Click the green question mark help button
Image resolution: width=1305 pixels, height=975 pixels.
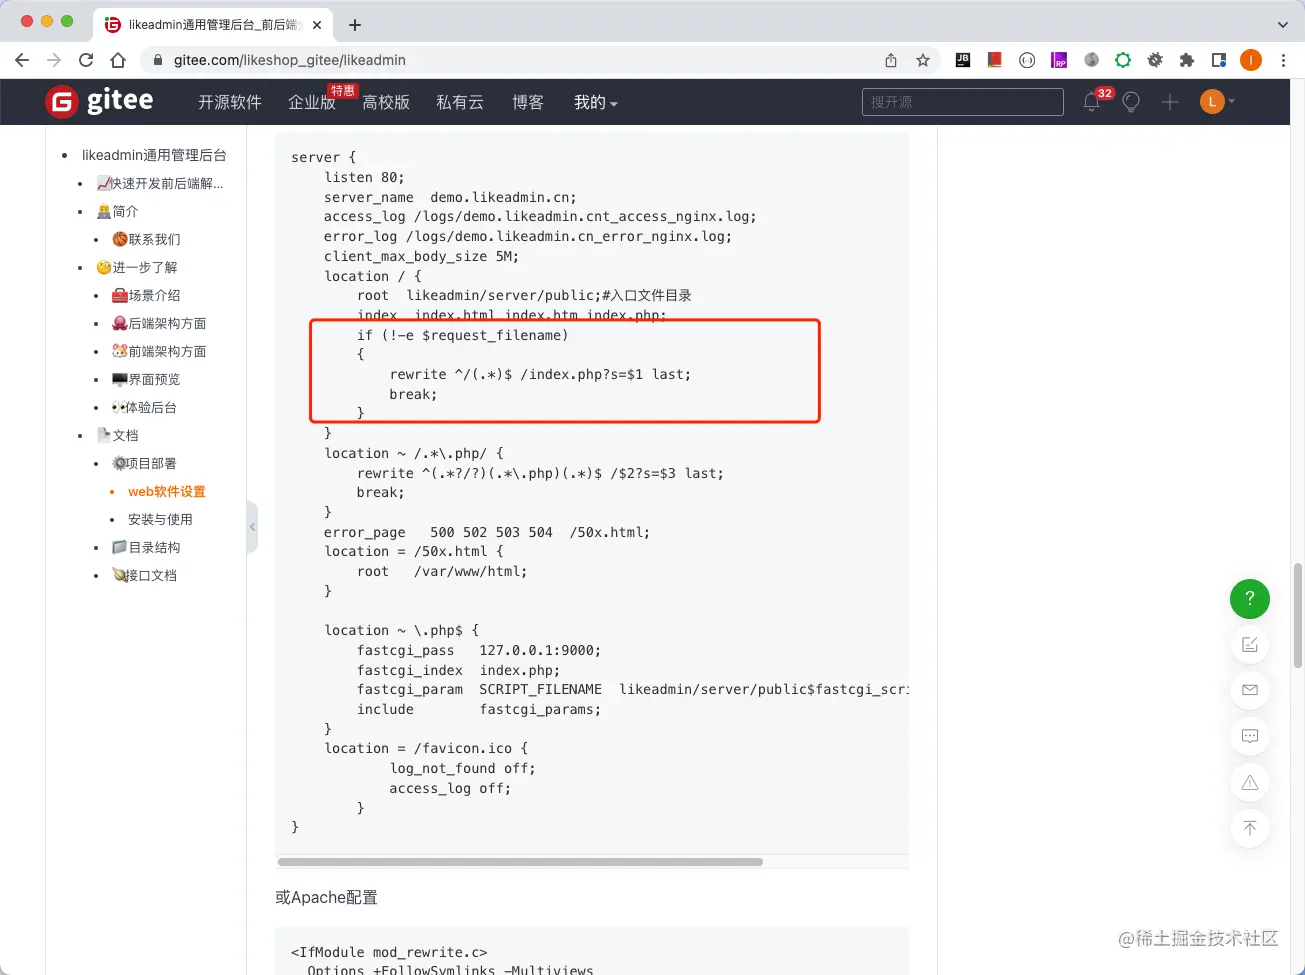click(1249, 599)
